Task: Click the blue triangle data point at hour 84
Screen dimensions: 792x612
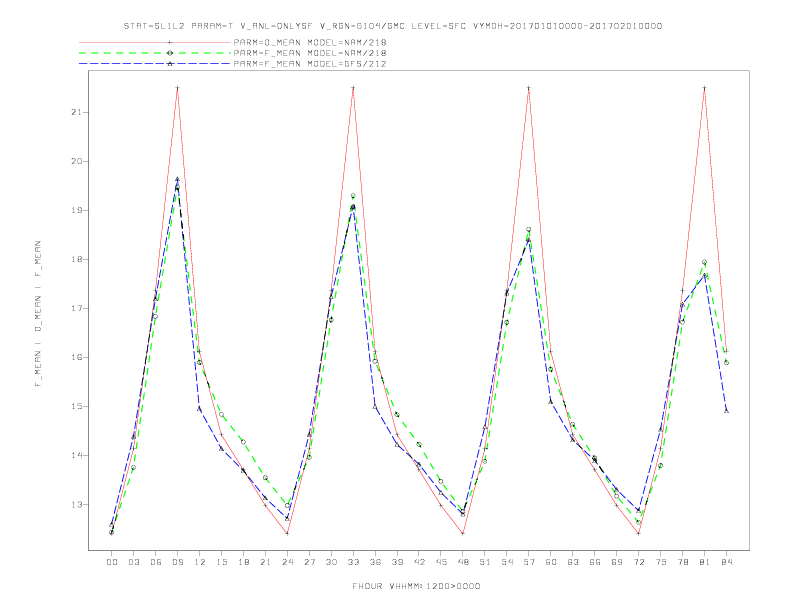Action: (726, 411)
